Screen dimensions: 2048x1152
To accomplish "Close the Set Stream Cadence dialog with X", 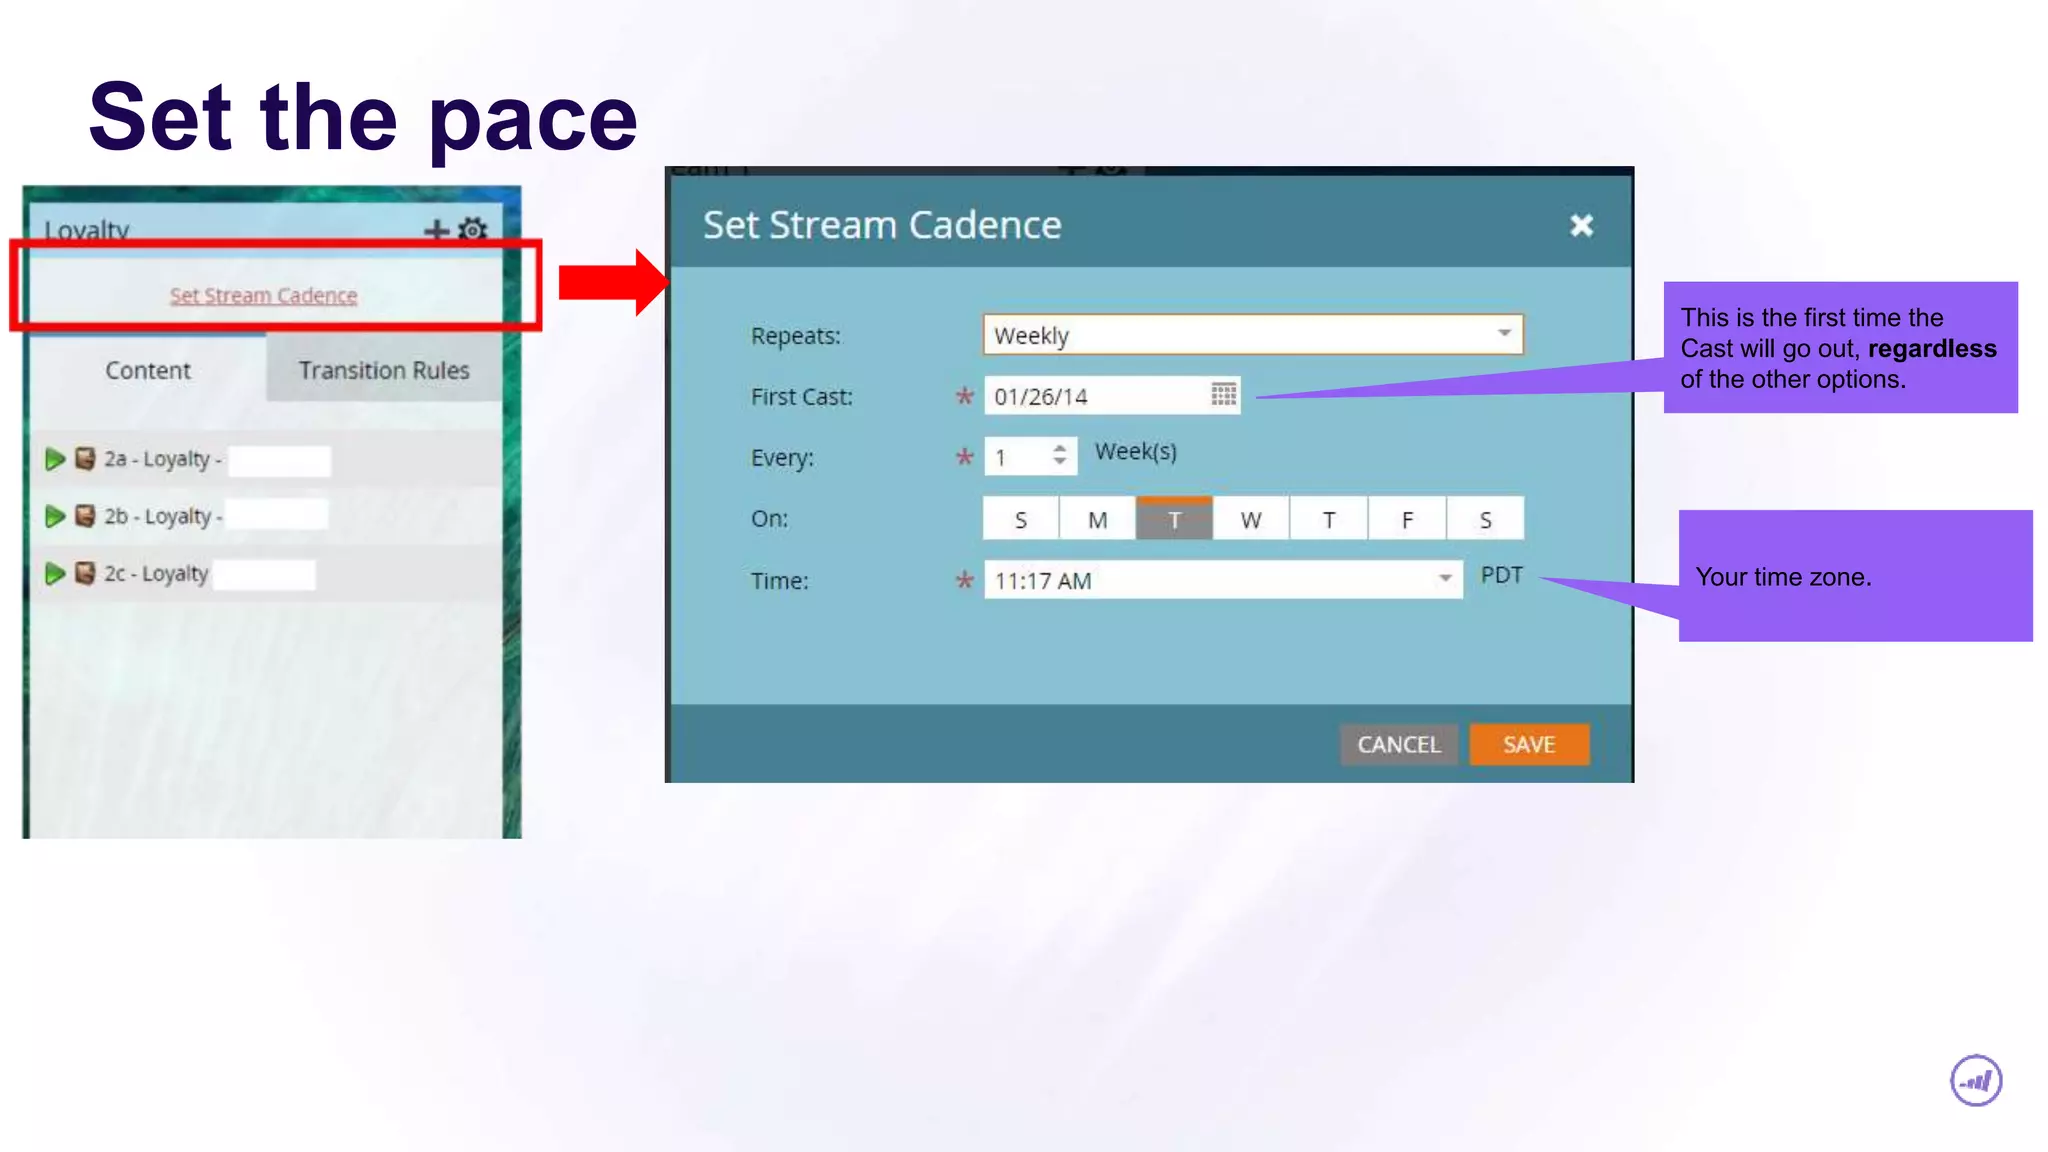I will pos(1581,226).
